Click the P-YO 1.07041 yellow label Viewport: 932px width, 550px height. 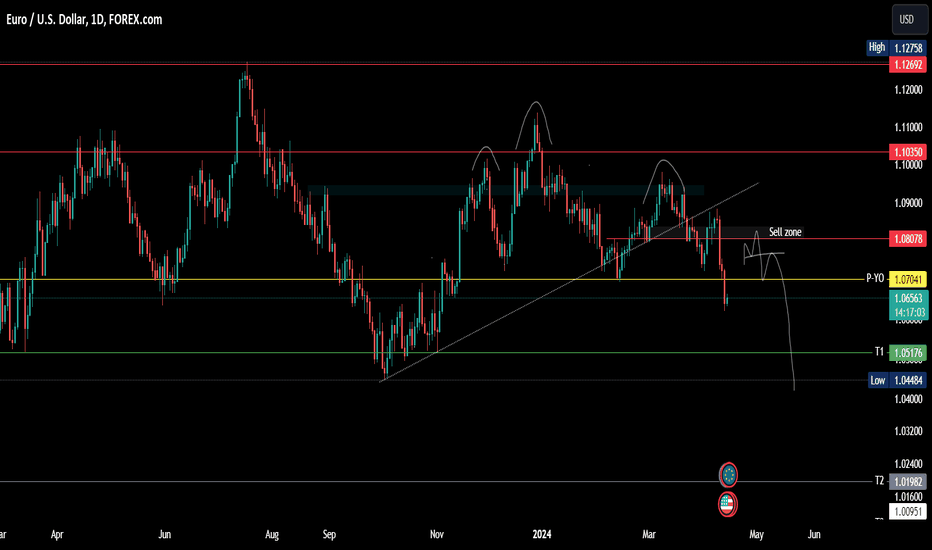[x=896, y=279]
